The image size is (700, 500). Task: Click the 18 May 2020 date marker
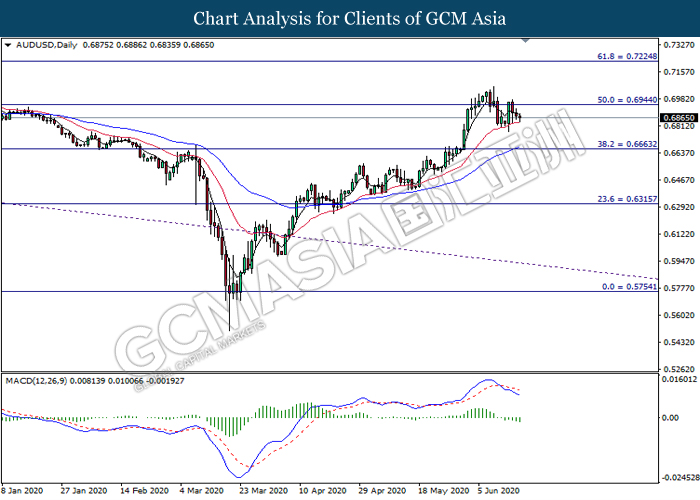point(440,491)
